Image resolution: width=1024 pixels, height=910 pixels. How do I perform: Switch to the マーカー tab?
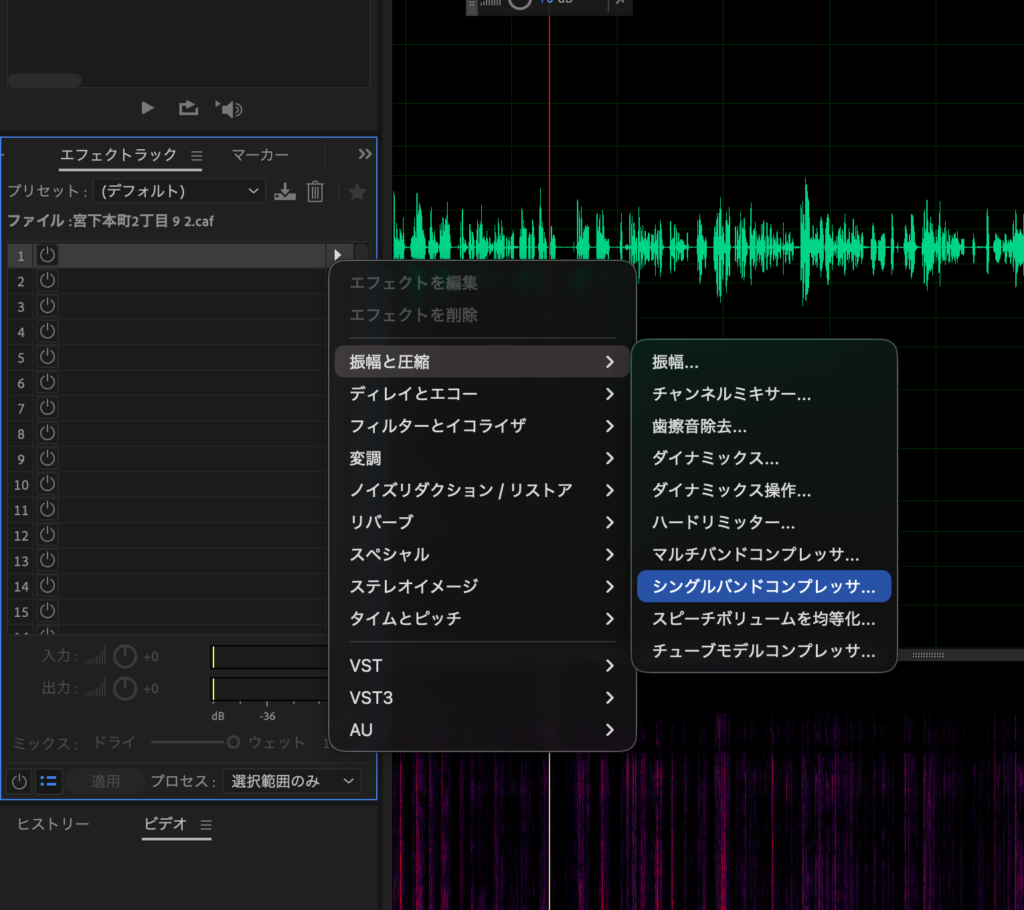coord(260,155)
